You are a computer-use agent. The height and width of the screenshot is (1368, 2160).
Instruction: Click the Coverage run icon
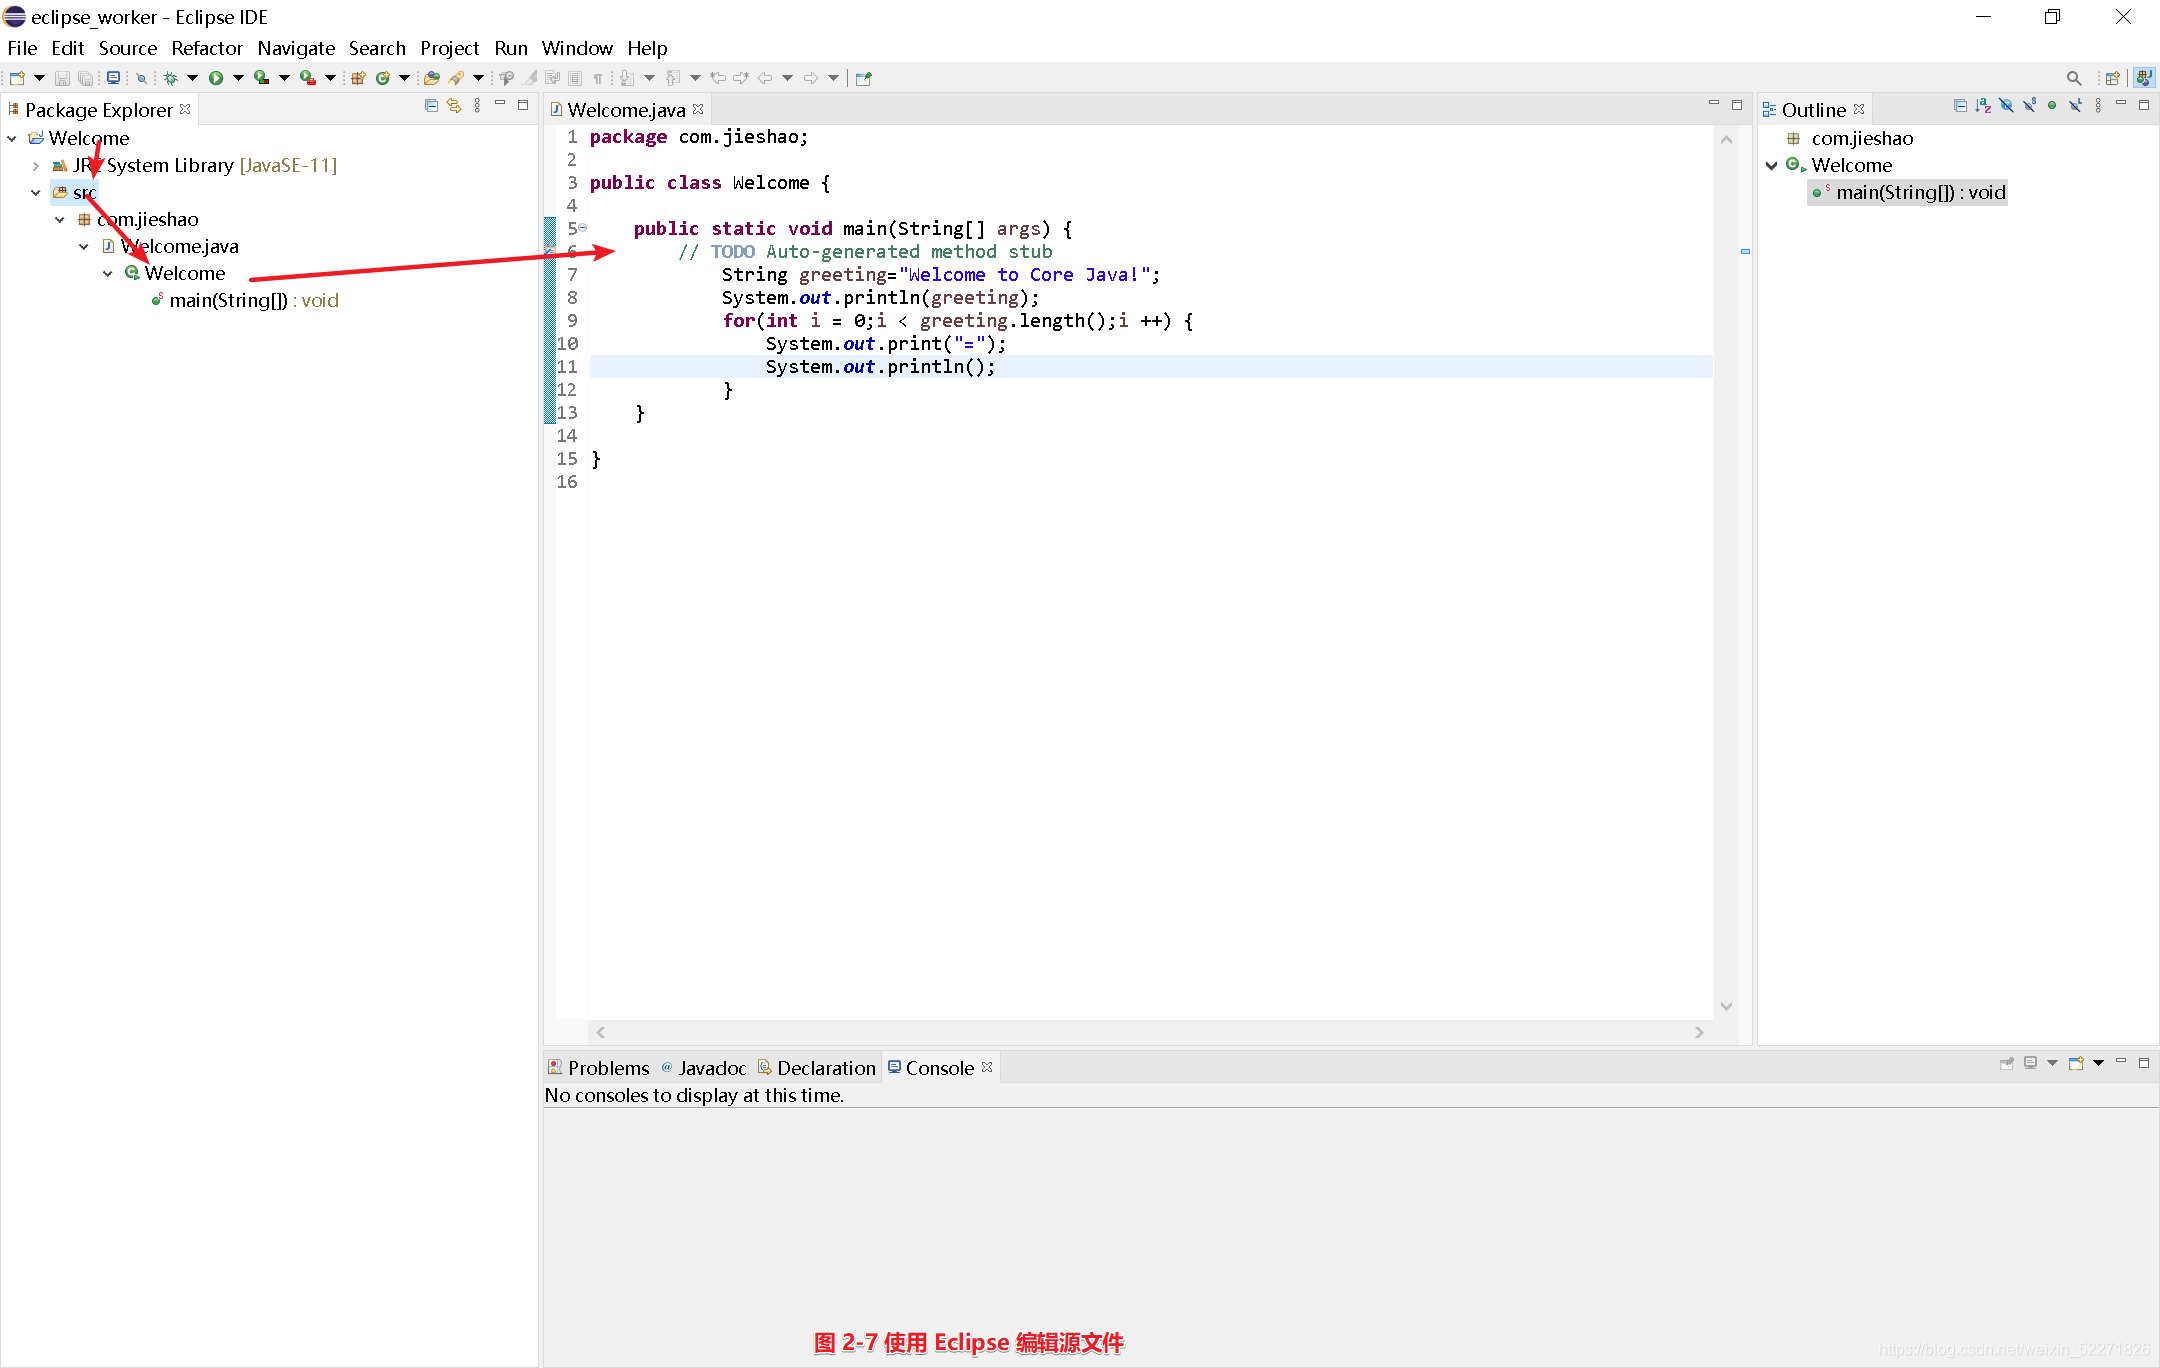click(261, 78)
